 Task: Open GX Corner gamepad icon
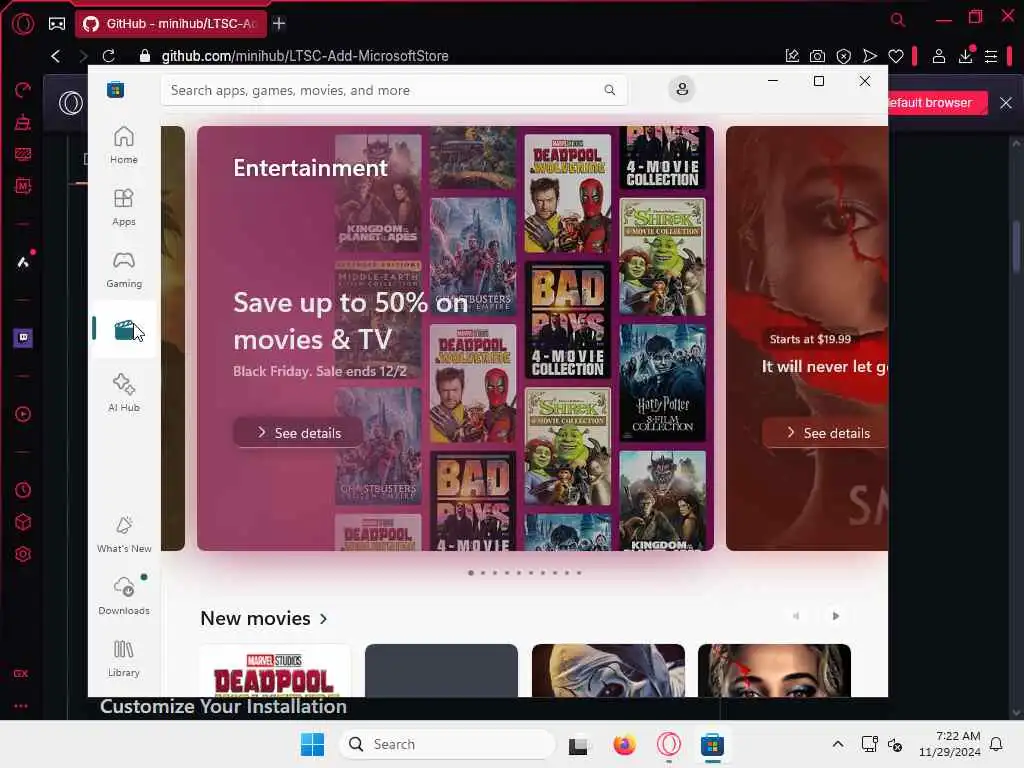(57, 24)
